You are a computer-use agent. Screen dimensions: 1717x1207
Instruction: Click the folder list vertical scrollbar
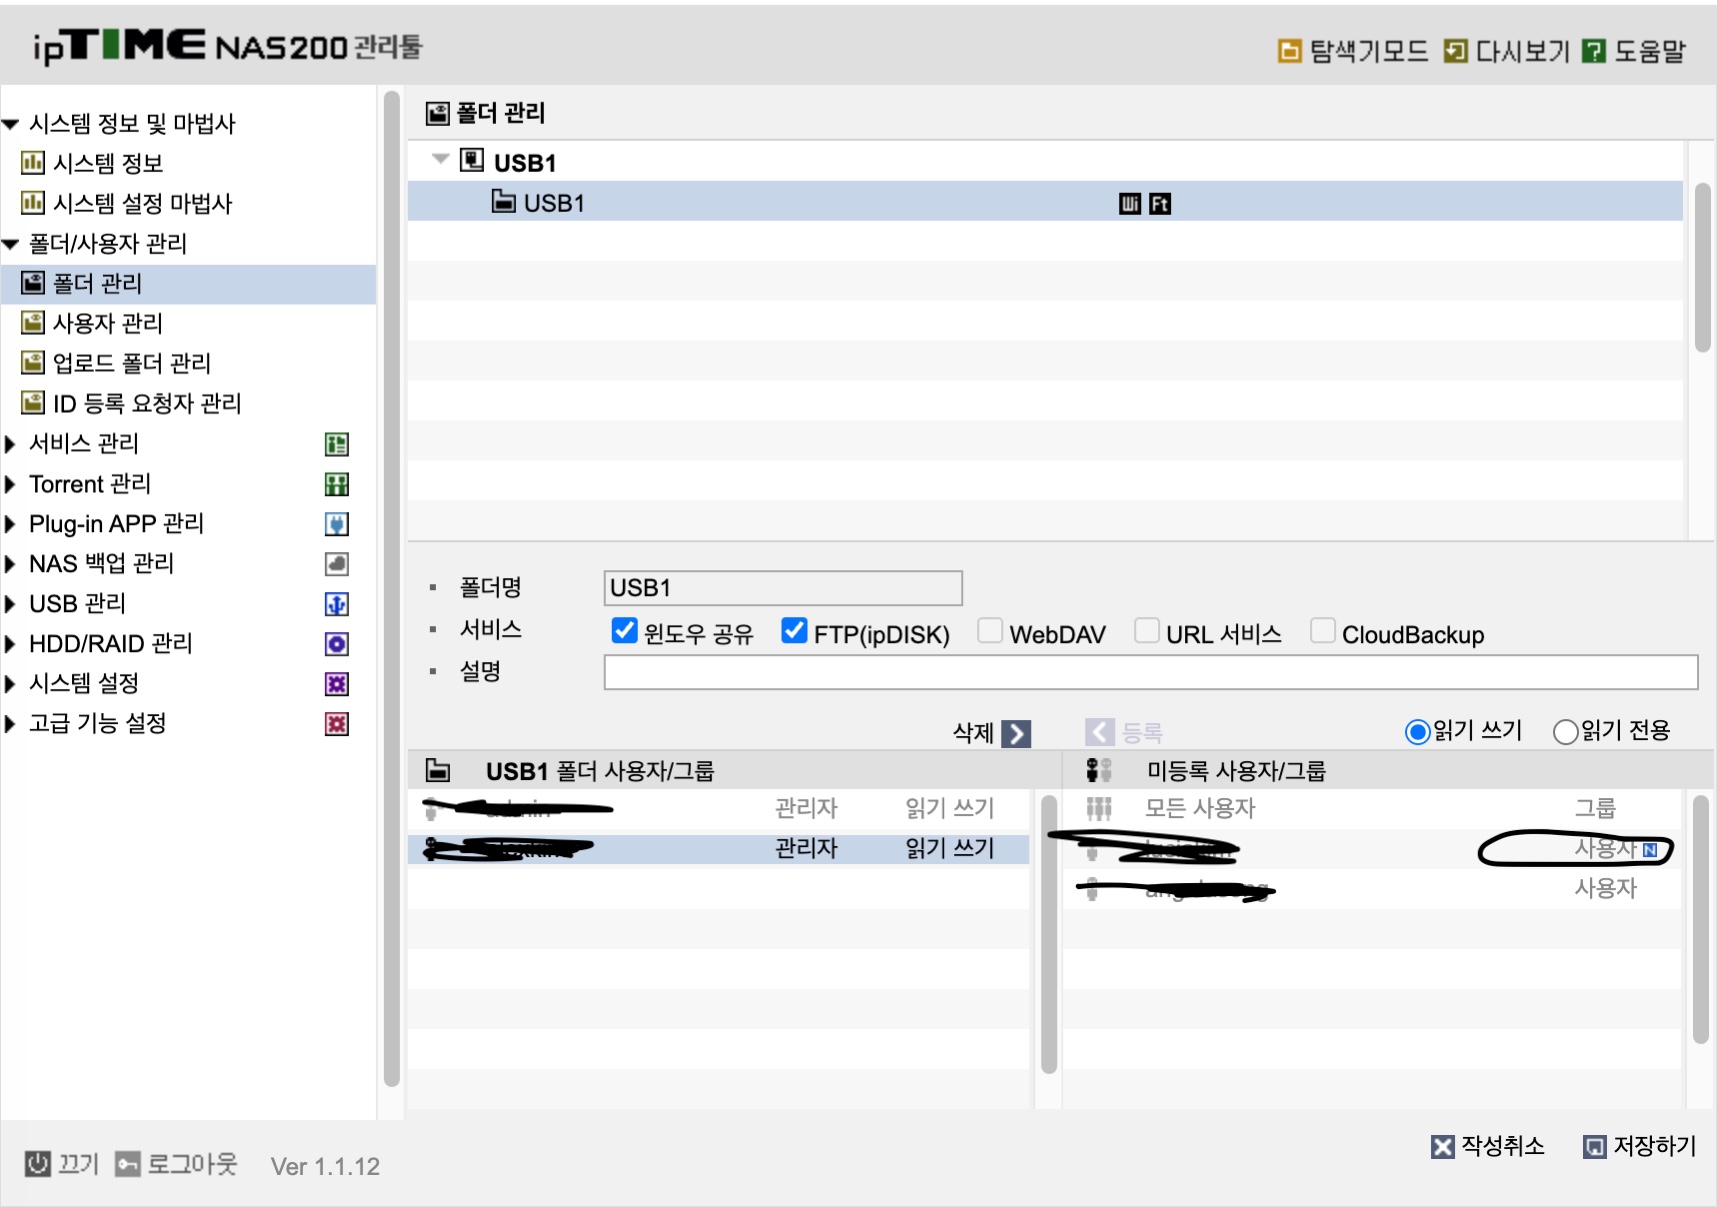(1702, 268)
